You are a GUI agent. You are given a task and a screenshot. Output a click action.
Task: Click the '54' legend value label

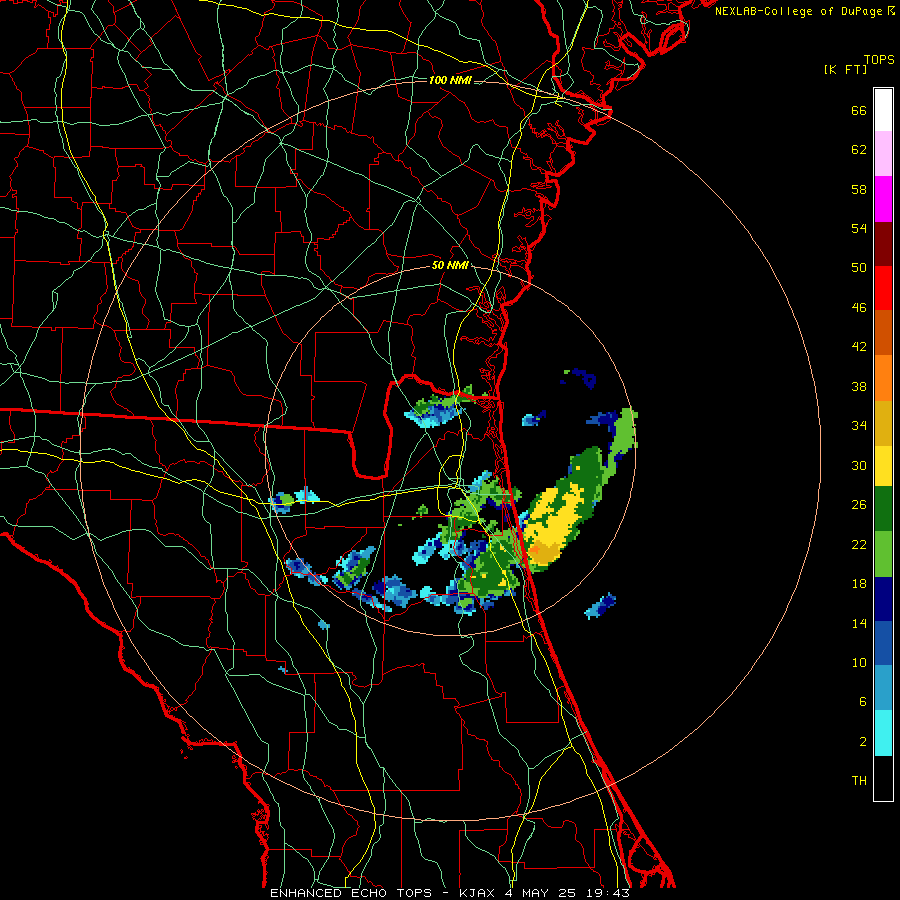click(859, 228)
